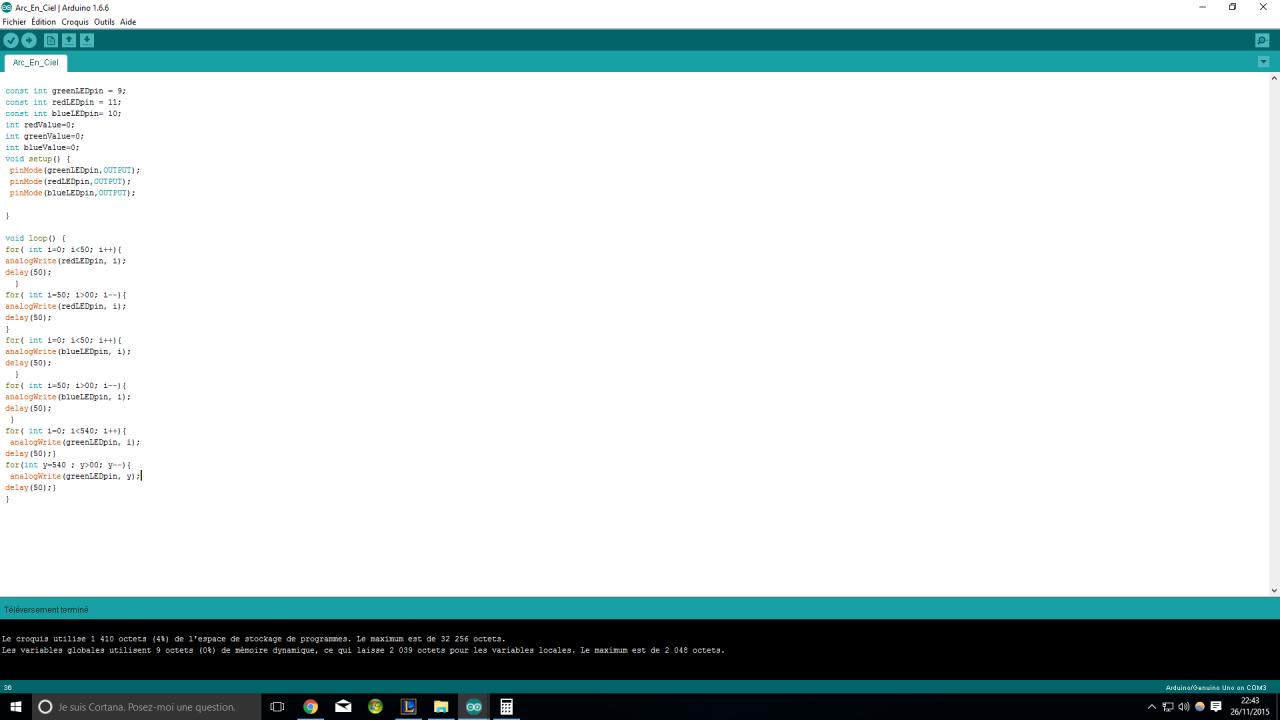Click the round orange-blue system tray icon
This screenshot has height=720, width=1280.
click(x=1200, y=707)
